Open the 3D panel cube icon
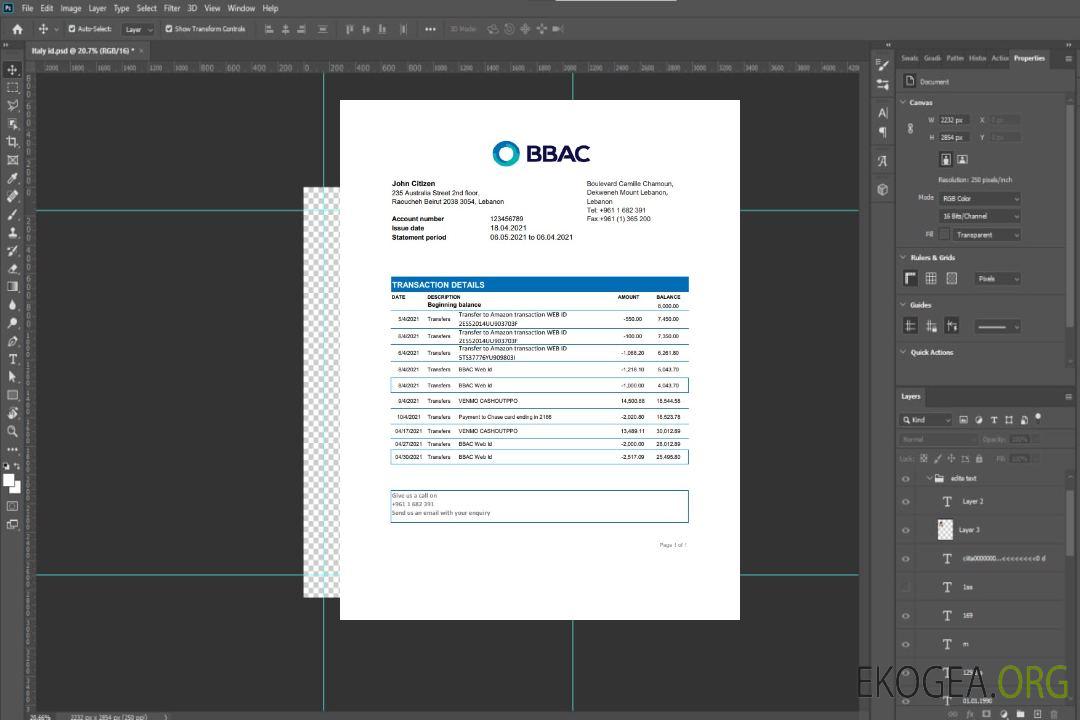 [882, 189]
